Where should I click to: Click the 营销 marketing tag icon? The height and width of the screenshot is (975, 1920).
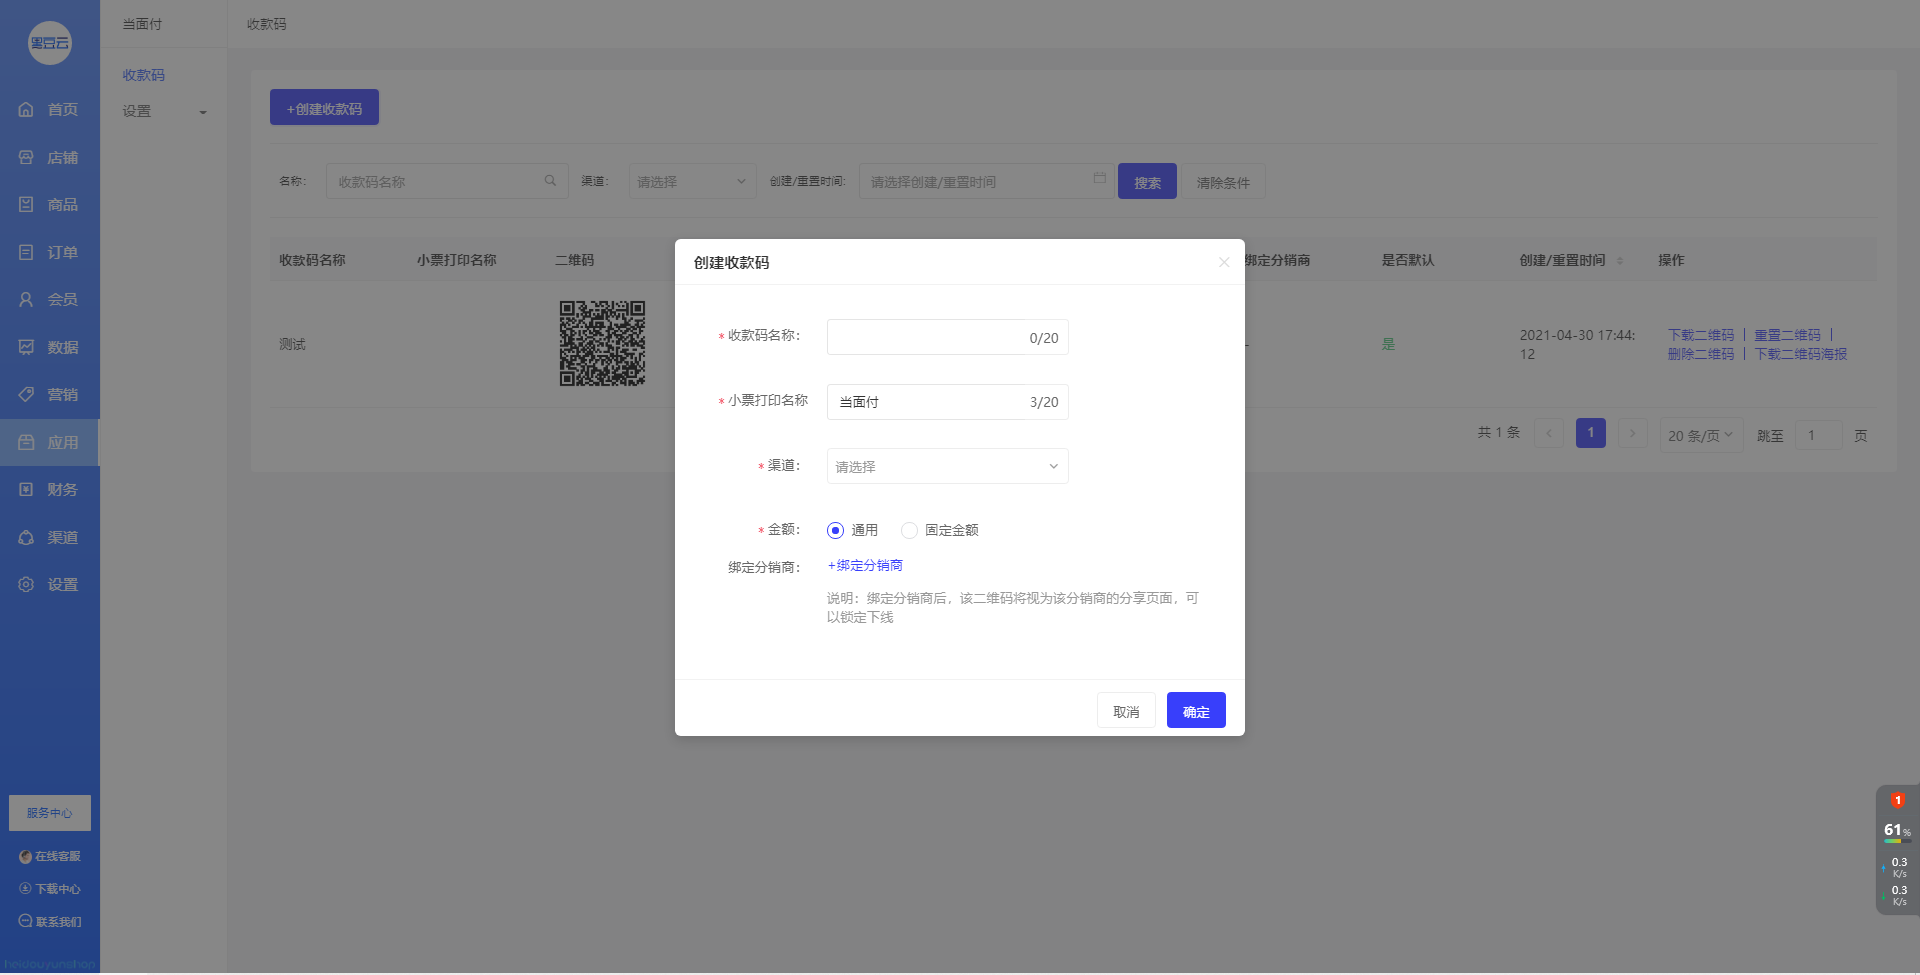pyautogui.click(x=27, y=394)
